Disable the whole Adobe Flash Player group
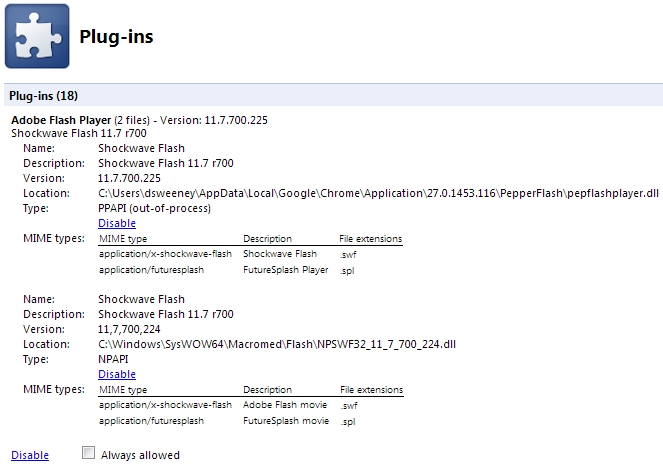This screenshot has width=663, height=465. [30, 455]
